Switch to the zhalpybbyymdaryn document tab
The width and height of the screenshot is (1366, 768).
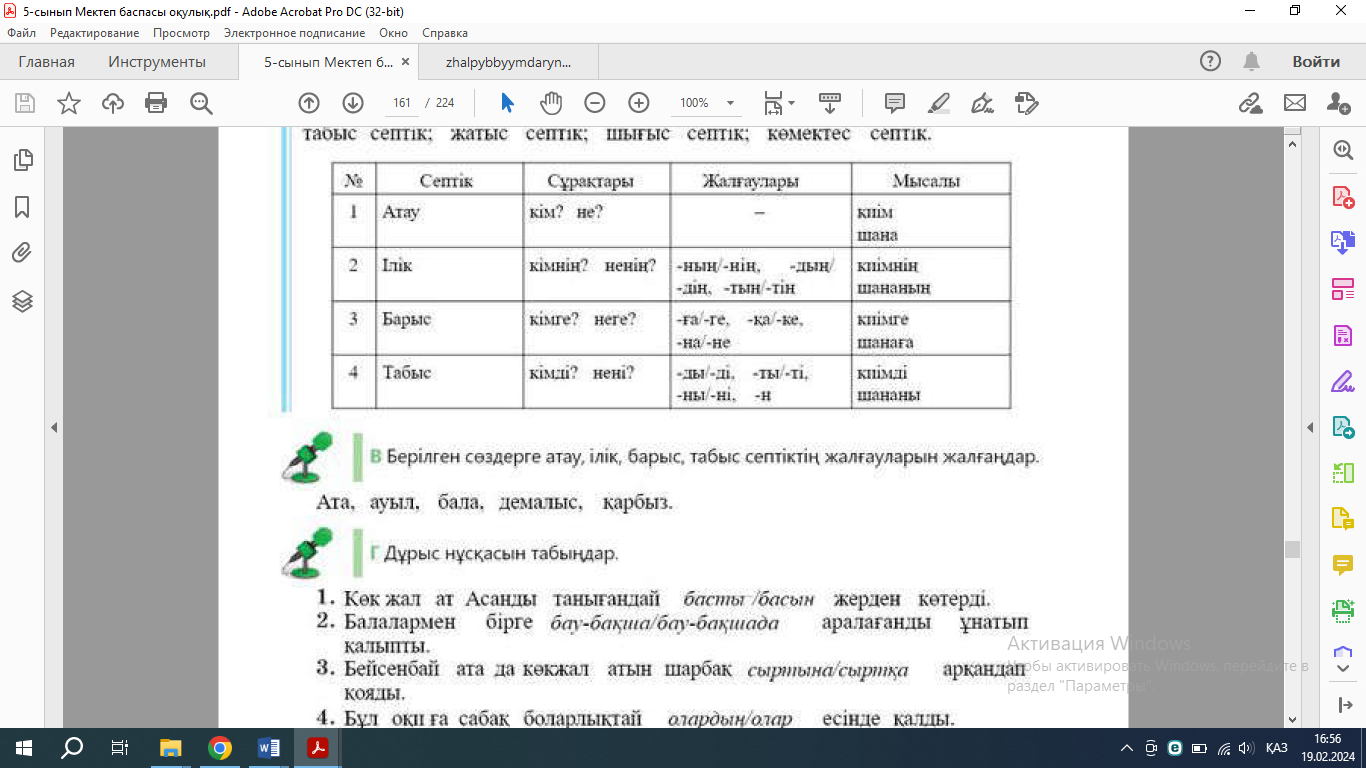pyautogui.click(x=509, y=62)
